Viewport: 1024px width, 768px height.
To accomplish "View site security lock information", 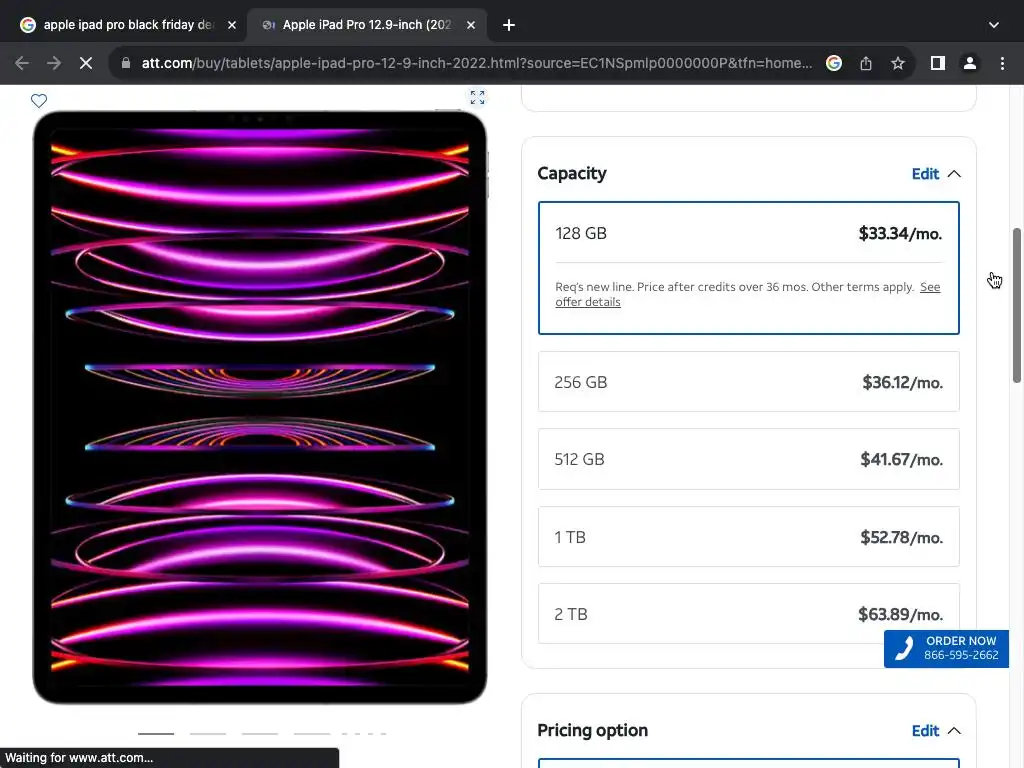I will coord(126,63).
